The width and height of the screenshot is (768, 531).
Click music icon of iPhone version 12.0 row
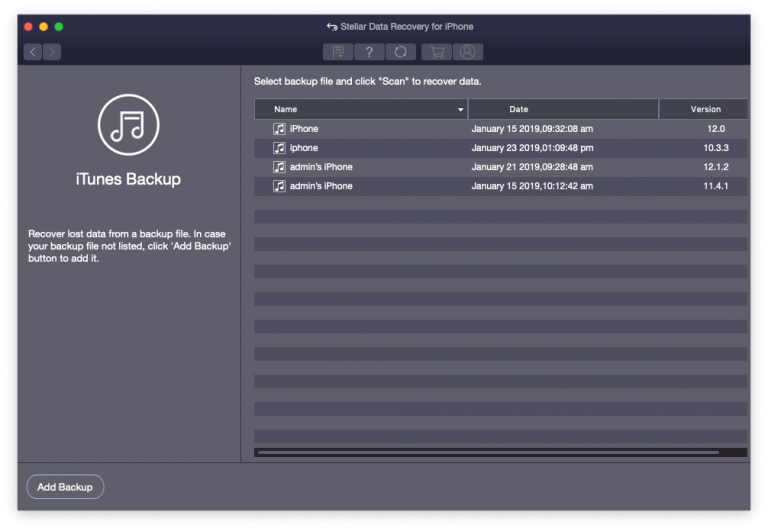(279, 129)
